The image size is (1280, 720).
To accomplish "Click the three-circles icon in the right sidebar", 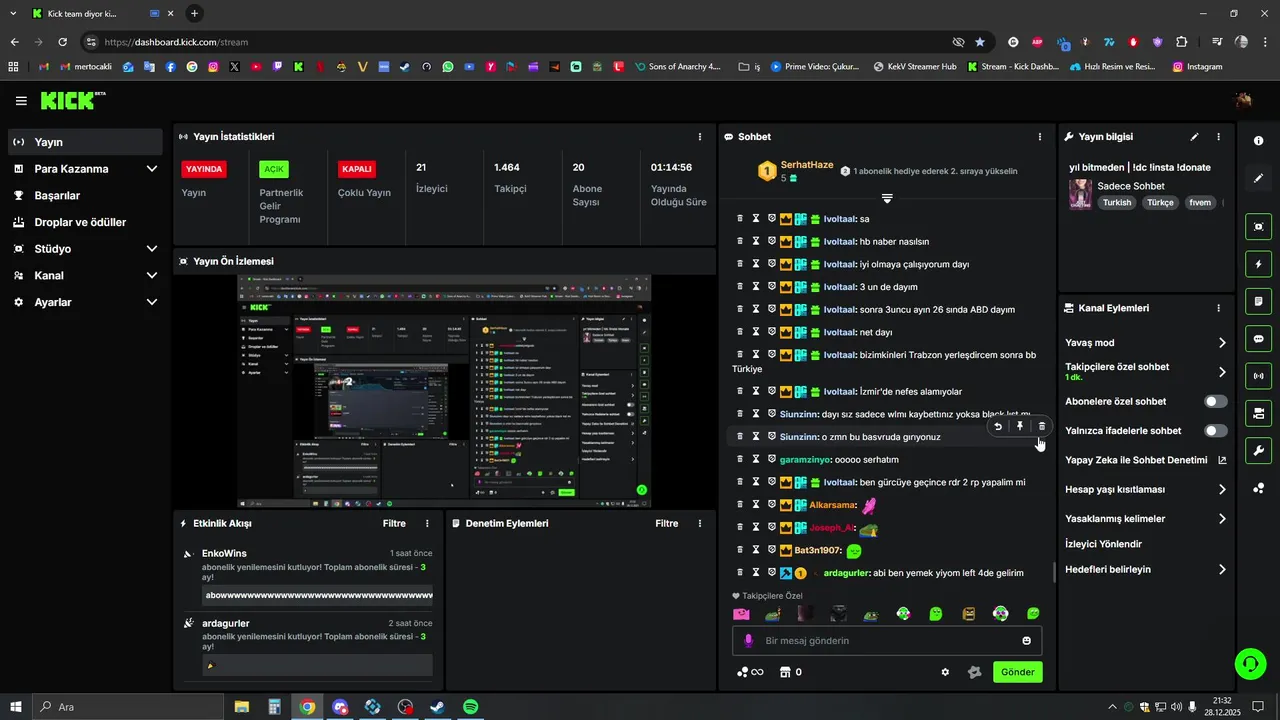I will click(x=1259, y=488).
